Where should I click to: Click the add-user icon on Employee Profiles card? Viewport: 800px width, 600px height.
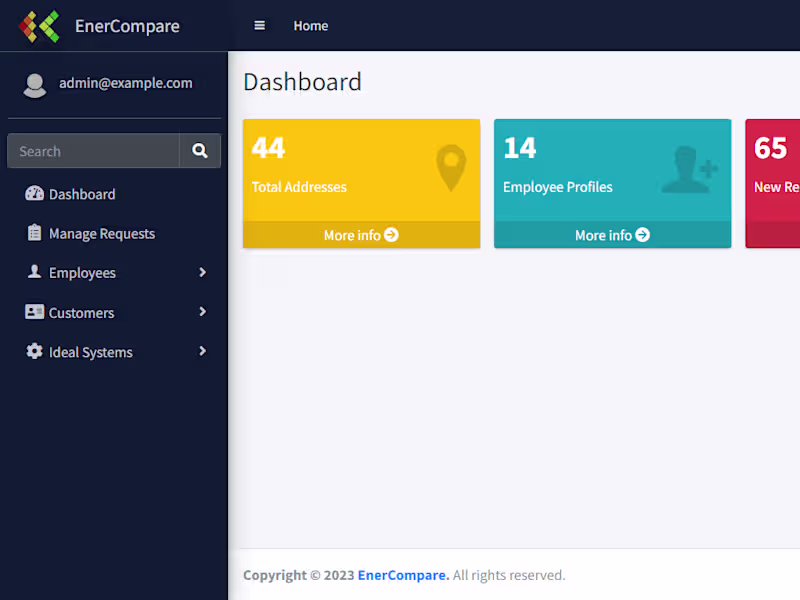click(x=690, y=170)
